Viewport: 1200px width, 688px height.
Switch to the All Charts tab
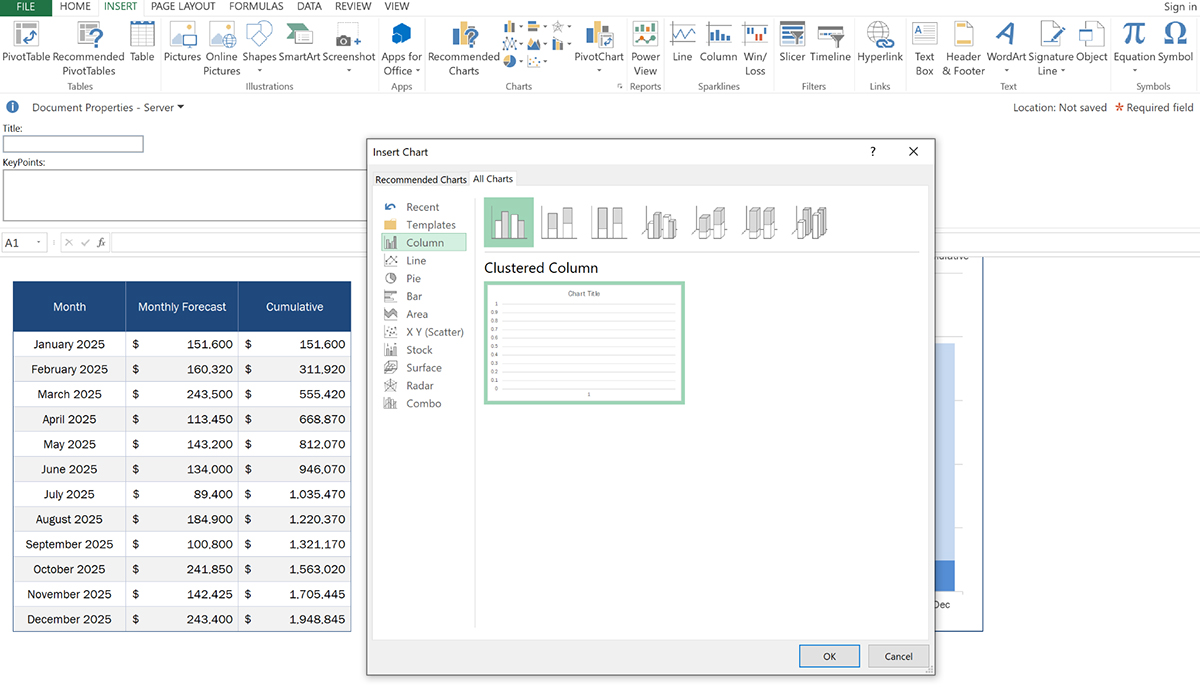492,179
